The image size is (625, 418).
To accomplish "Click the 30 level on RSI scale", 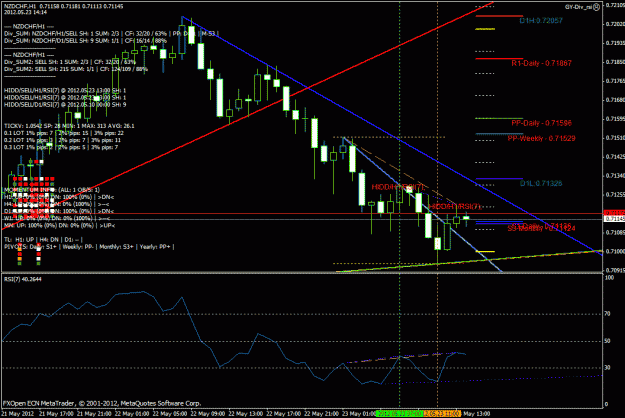I will (x=607, y=368).
